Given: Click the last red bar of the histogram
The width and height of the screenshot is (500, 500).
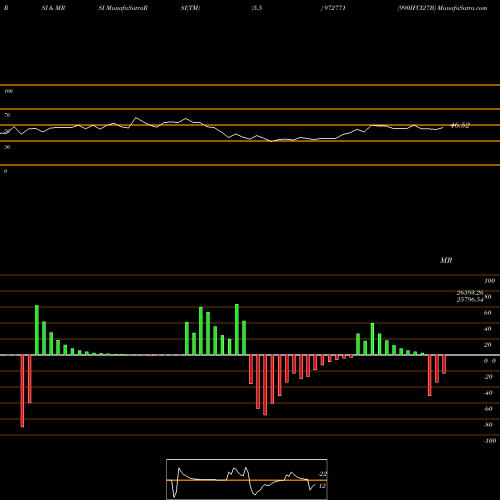Looking at the screenshot, I should [x=444, y=364].
